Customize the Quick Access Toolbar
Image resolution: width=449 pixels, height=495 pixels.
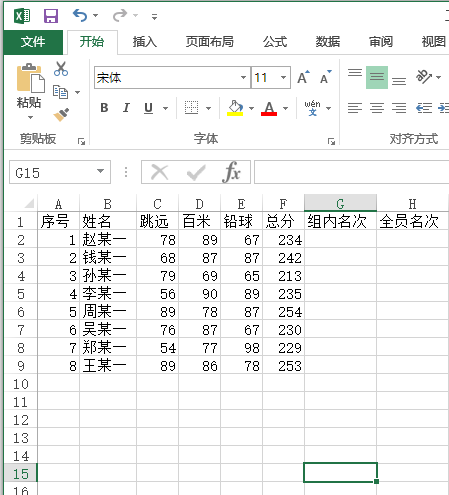click(154, 16)
